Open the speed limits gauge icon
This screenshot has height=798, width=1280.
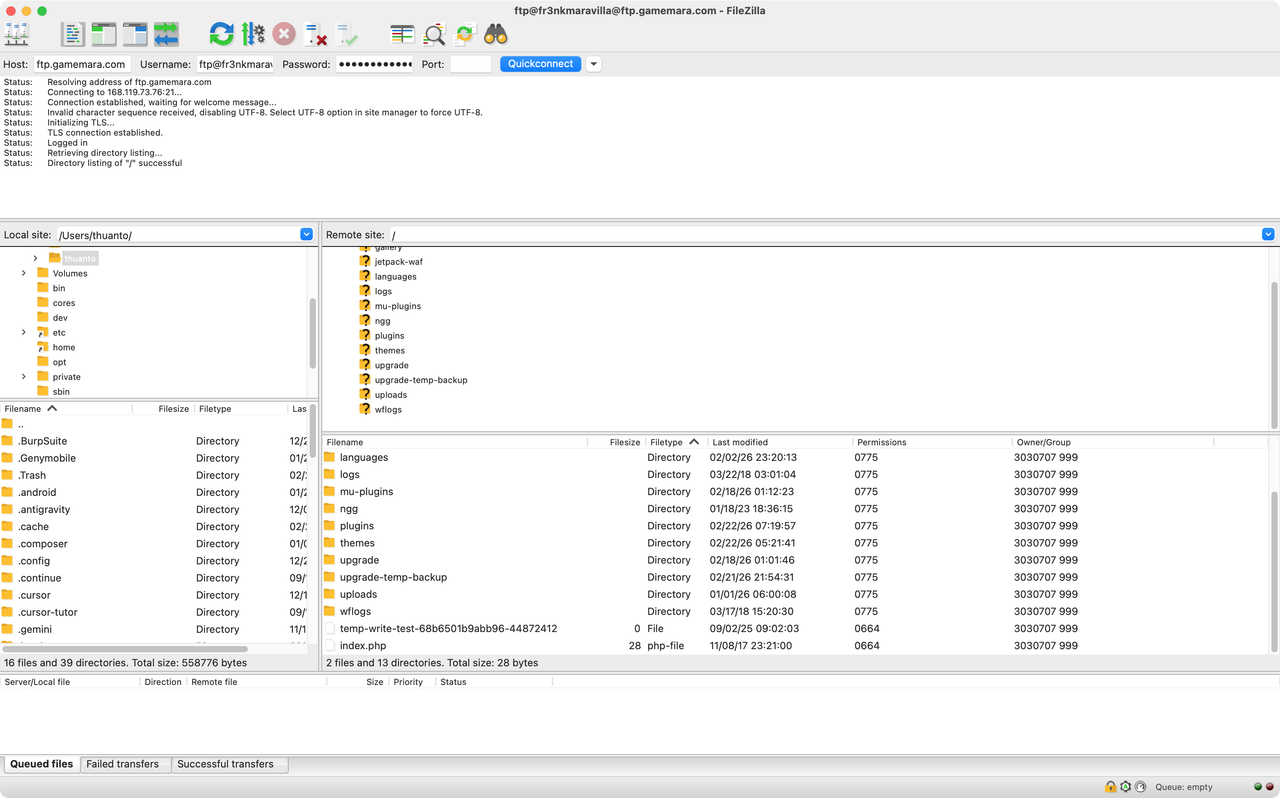pyautogui.click(x=1140, y=787)
